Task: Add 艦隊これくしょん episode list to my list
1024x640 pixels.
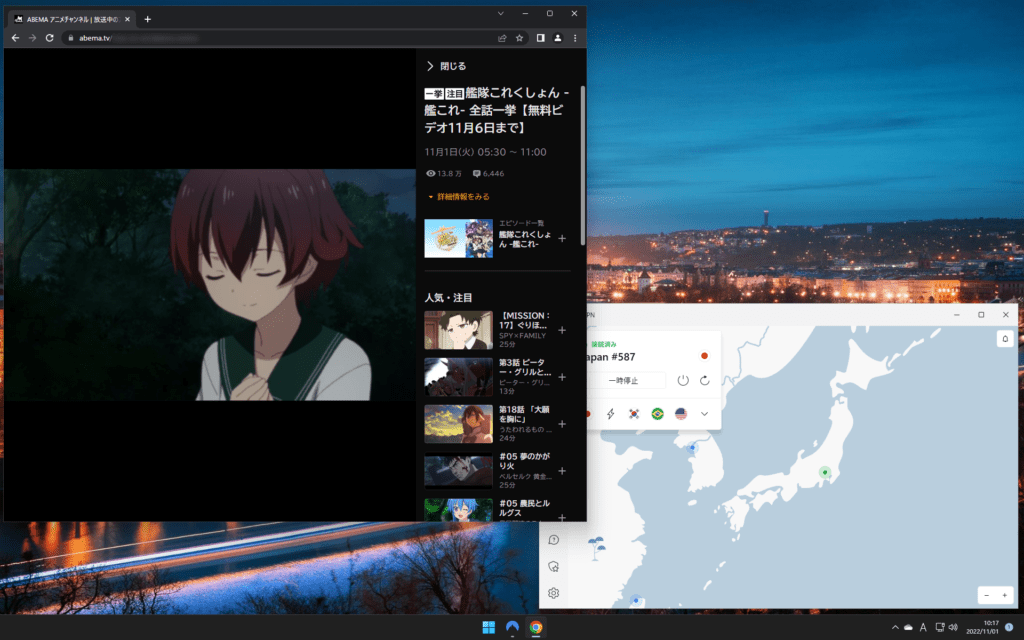Action: [562, 238]
